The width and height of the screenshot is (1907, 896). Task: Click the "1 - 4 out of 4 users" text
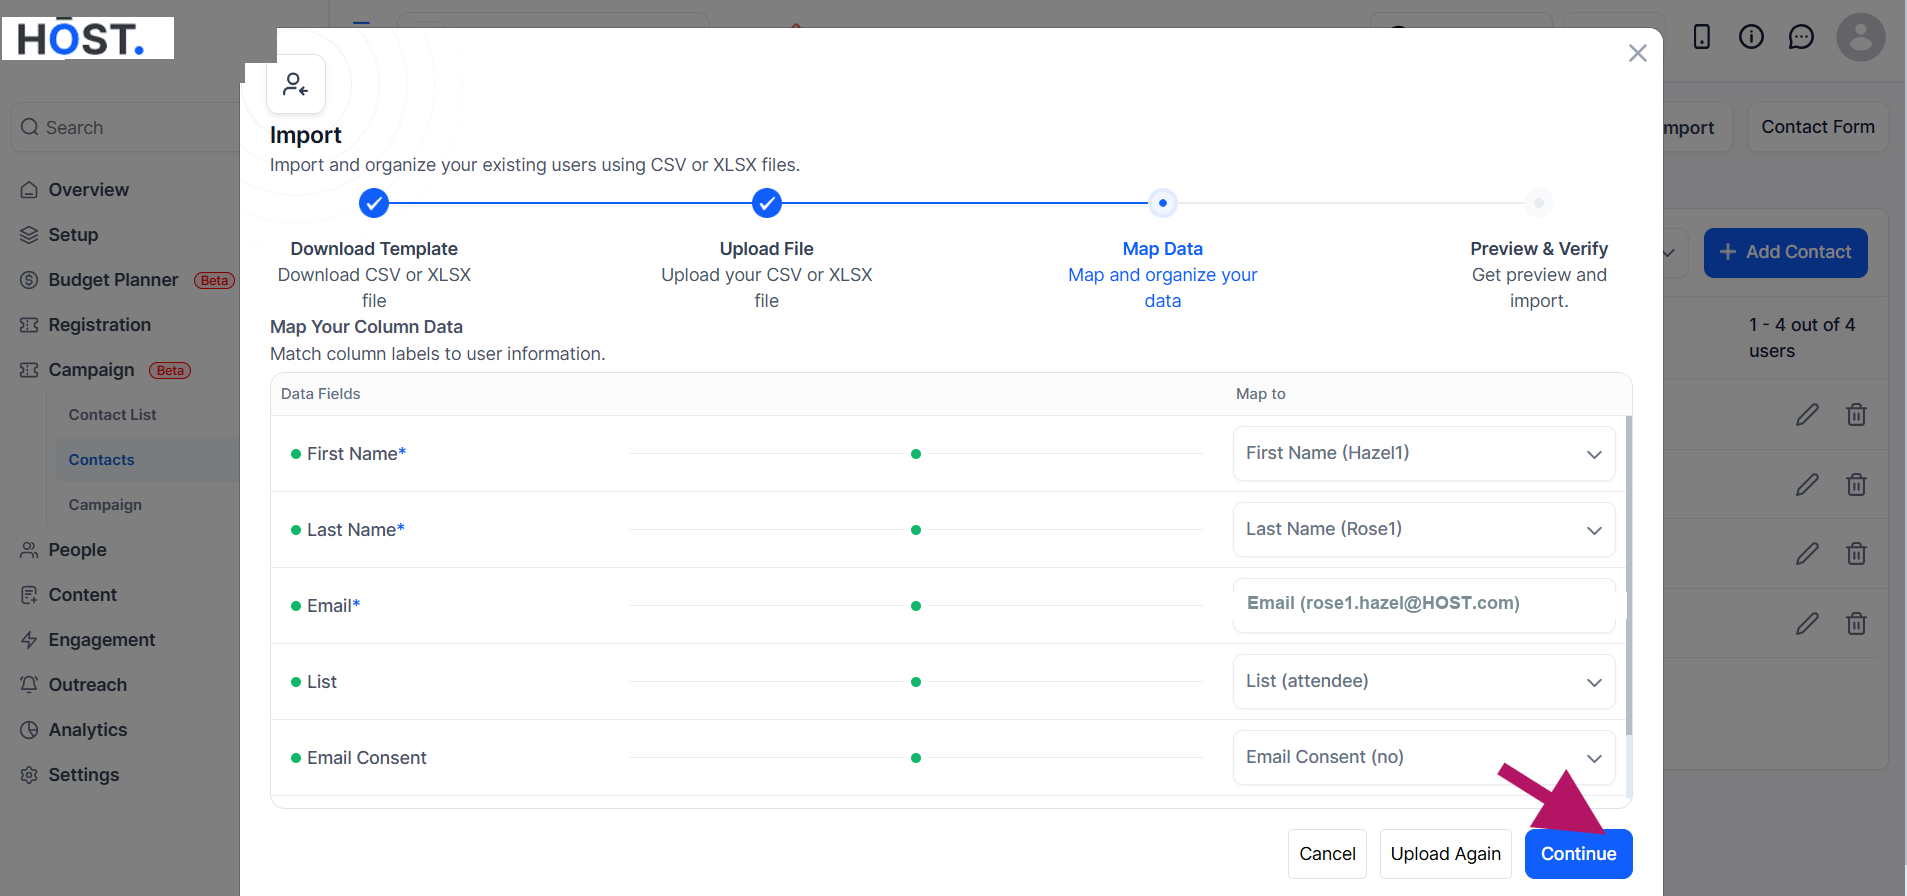point(1801,338)
